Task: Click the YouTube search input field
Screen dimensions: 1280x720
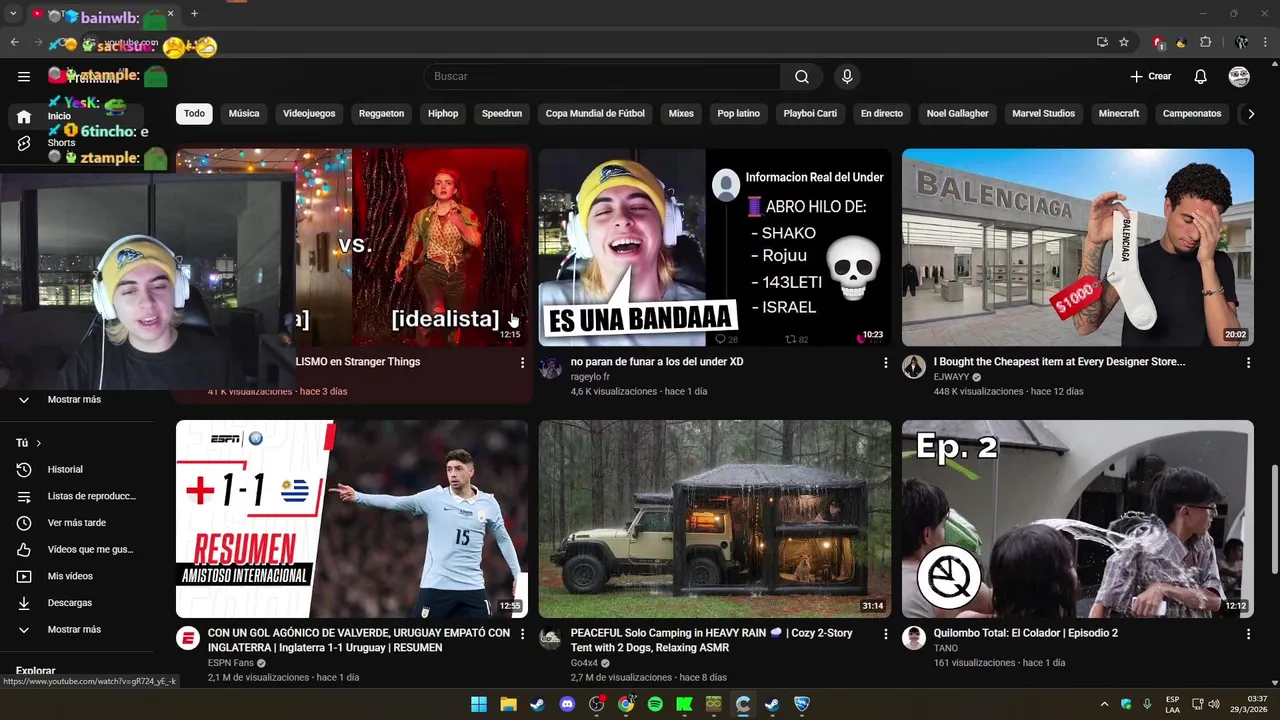Action: tap(602, 76)
